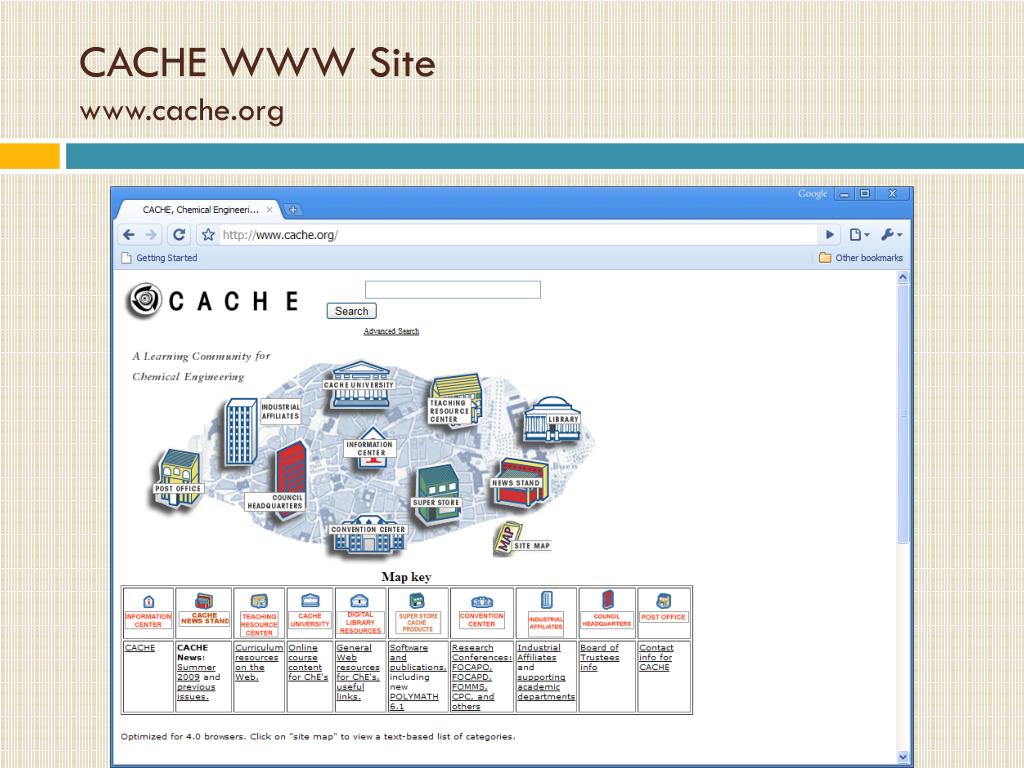Open the wrench settings menu
The width and height of the screenshot is (1024, 768).
click(891, 234)
